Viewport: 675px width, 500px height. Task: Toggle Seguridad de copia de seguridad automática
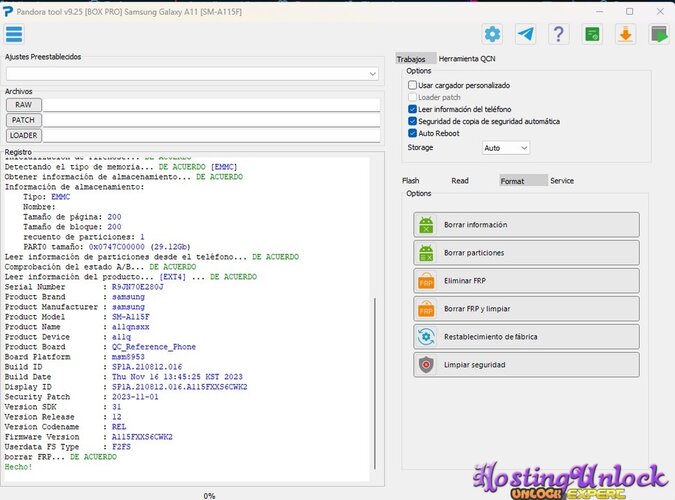click(x=412, y=121)
